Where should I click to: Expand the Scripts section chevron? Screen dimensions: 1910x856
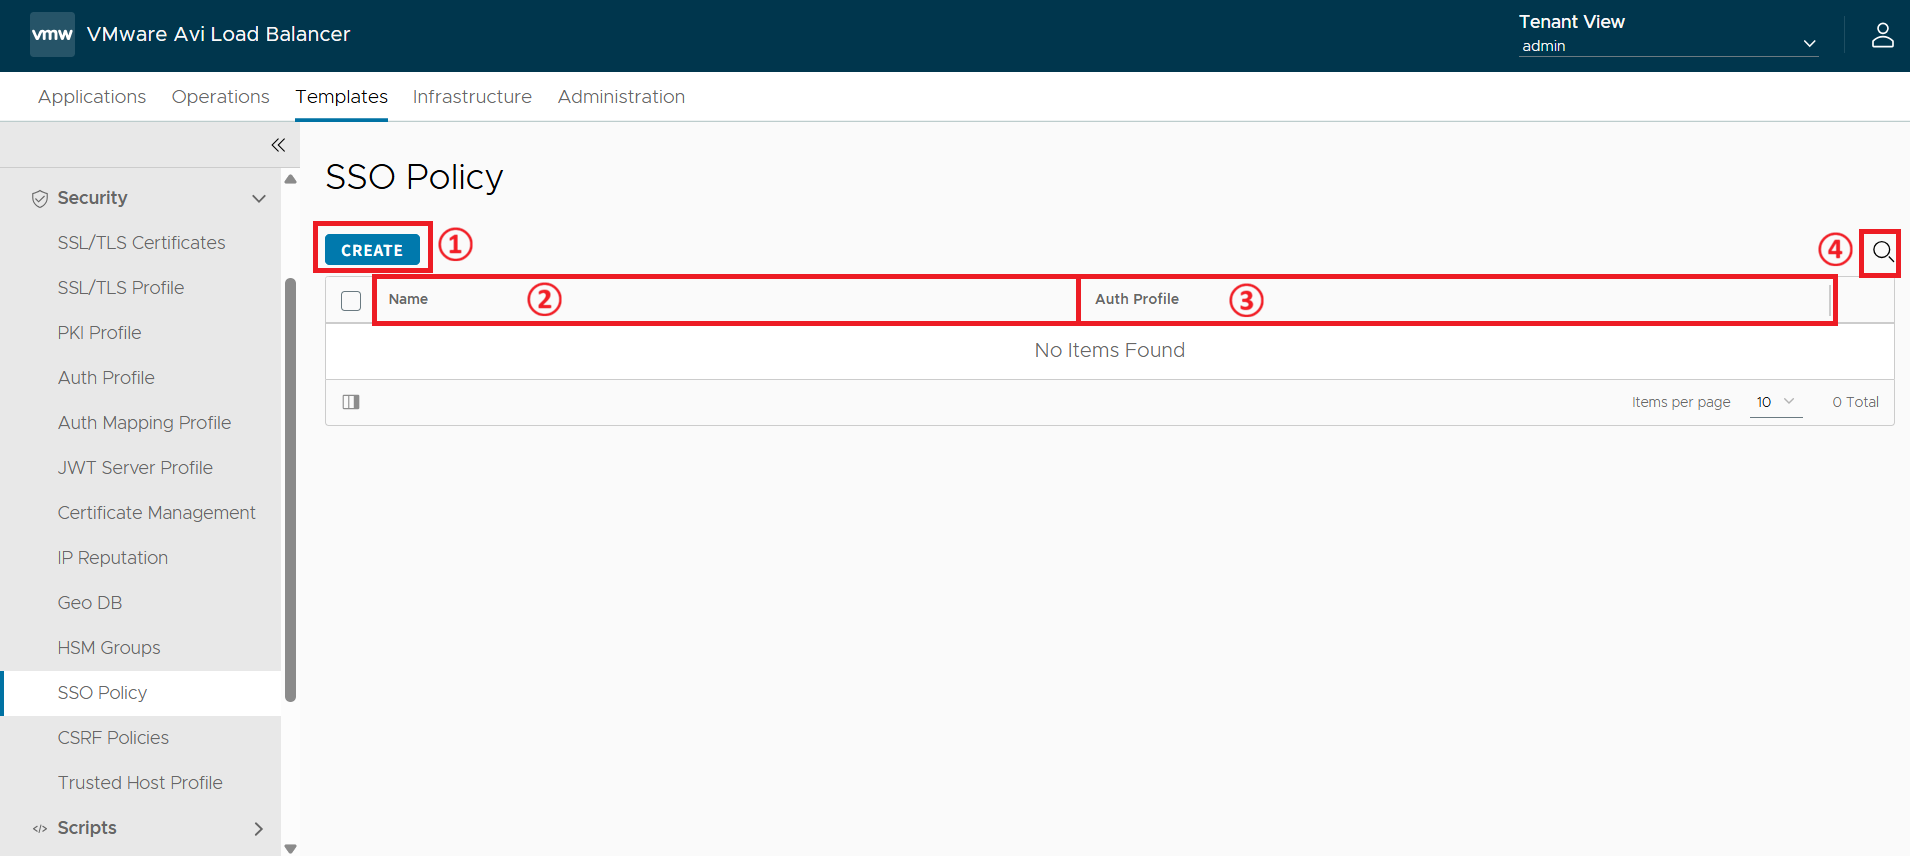[x=259, y=828]
